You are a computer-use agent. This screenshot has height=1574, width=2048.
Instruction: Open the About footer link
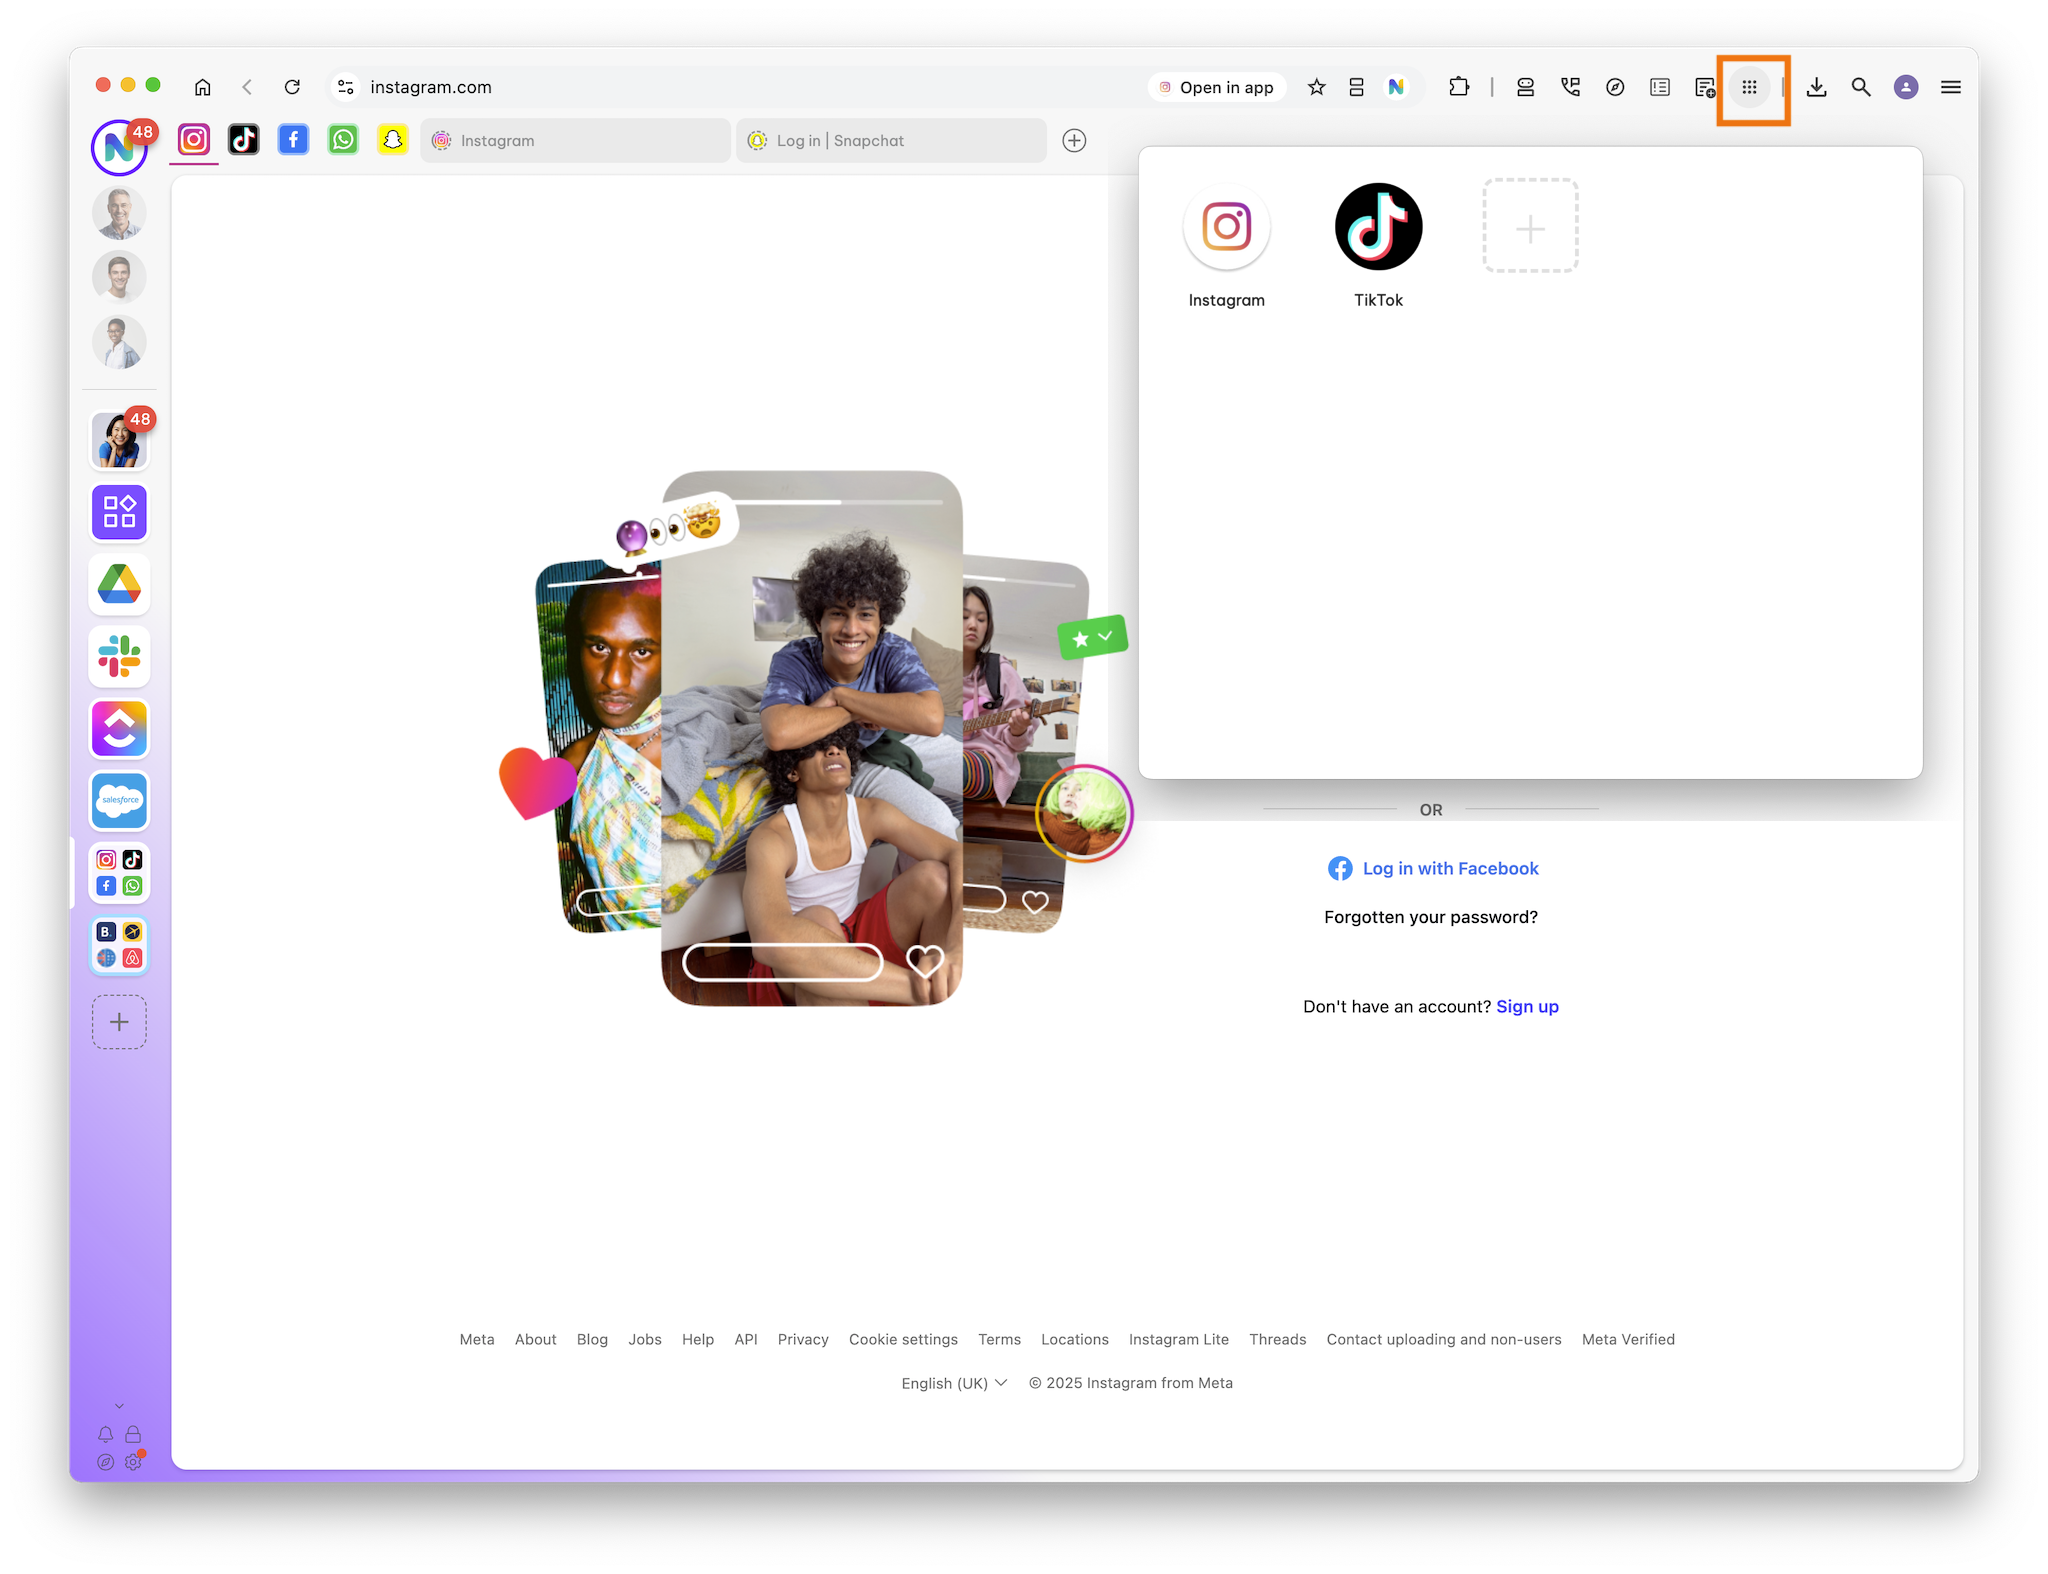coord(535,1339)
